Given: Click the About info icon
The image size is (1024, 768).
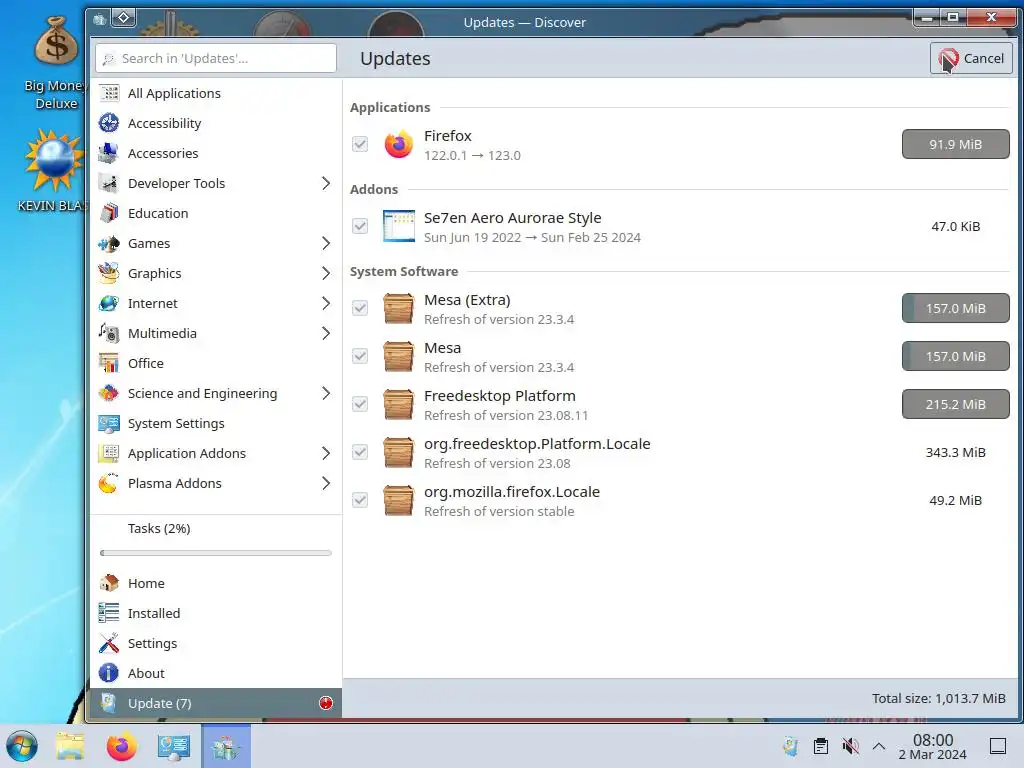Looking at the screenshot, I should point(109,673).
